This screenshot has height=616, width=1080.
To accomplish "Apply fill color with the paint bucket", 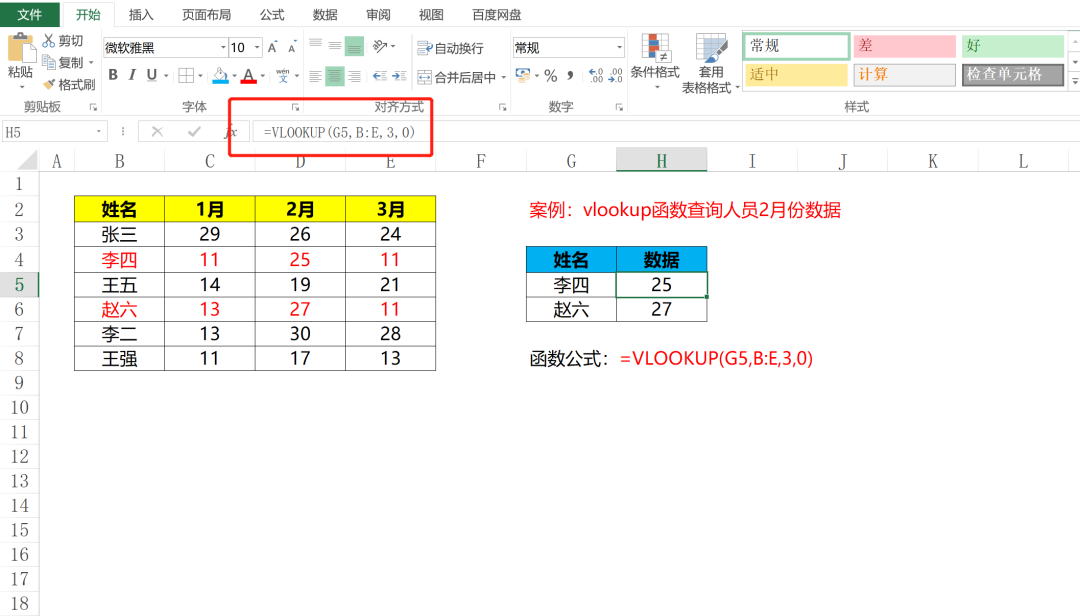I will point(220,75).
